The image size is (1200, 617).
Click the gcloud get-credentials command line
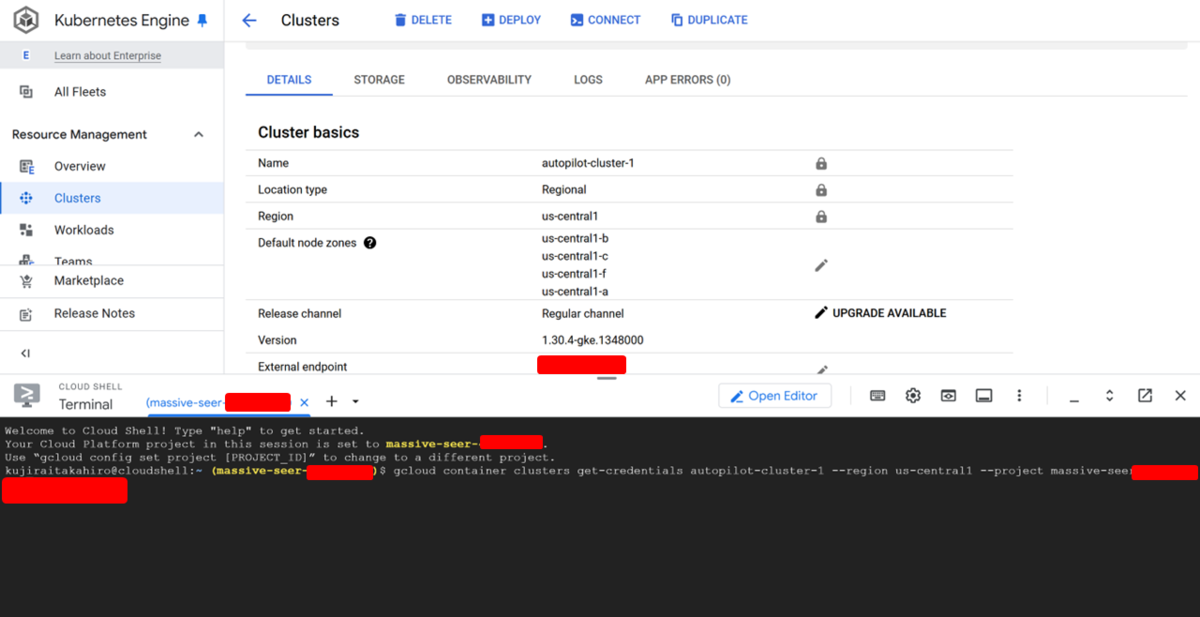[x=760, y=470]
